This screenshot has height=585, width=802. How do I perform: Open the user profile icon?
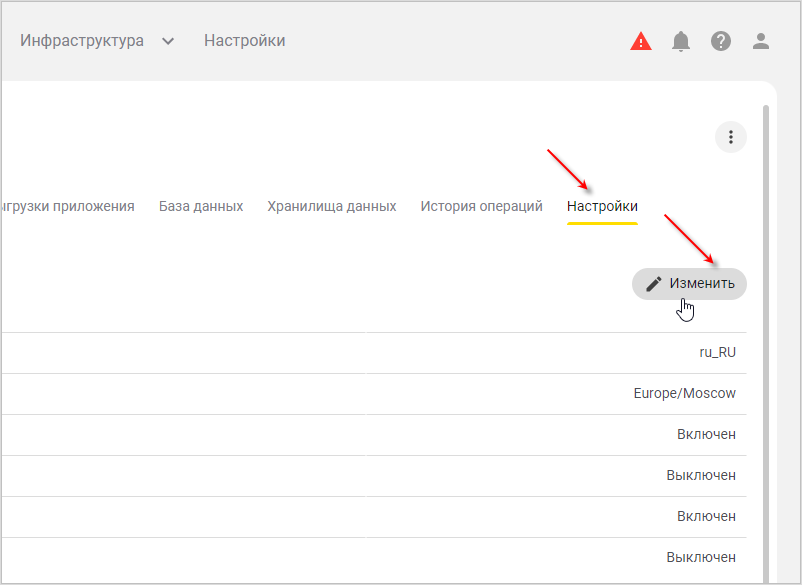pos(761,41)
